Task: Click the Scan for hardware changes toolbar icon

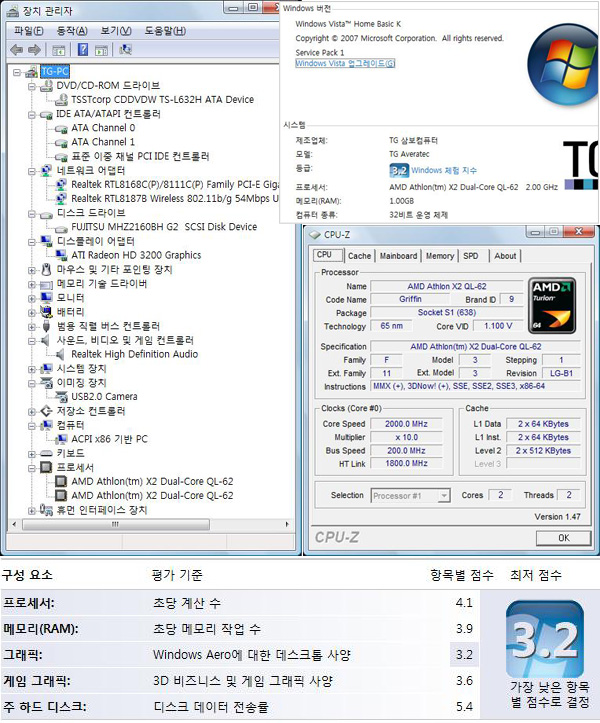Action: pos(125,49)
